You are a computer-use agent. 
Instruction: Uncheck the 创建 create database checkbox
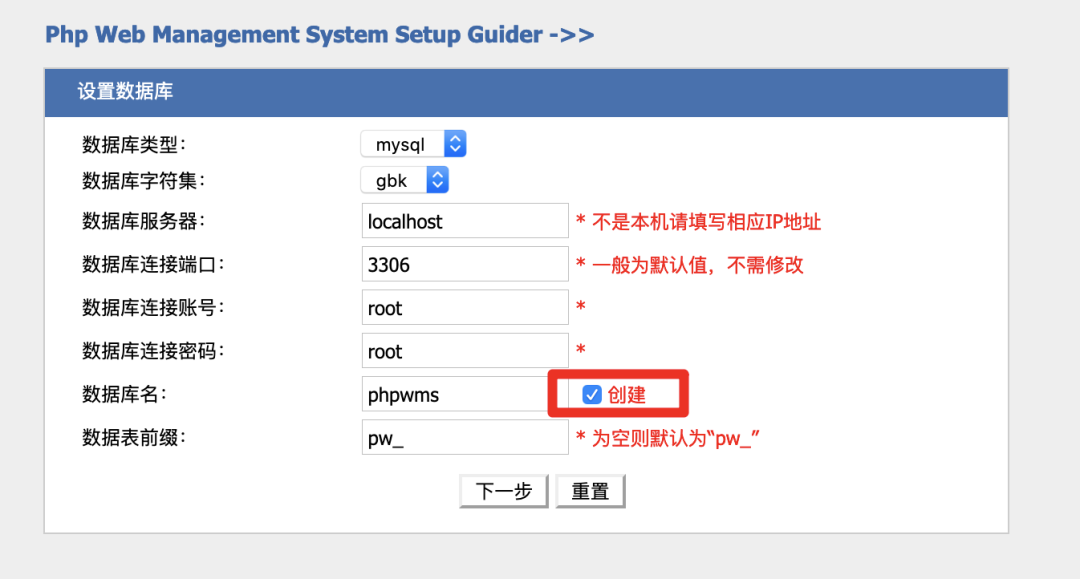pos(592,394)
